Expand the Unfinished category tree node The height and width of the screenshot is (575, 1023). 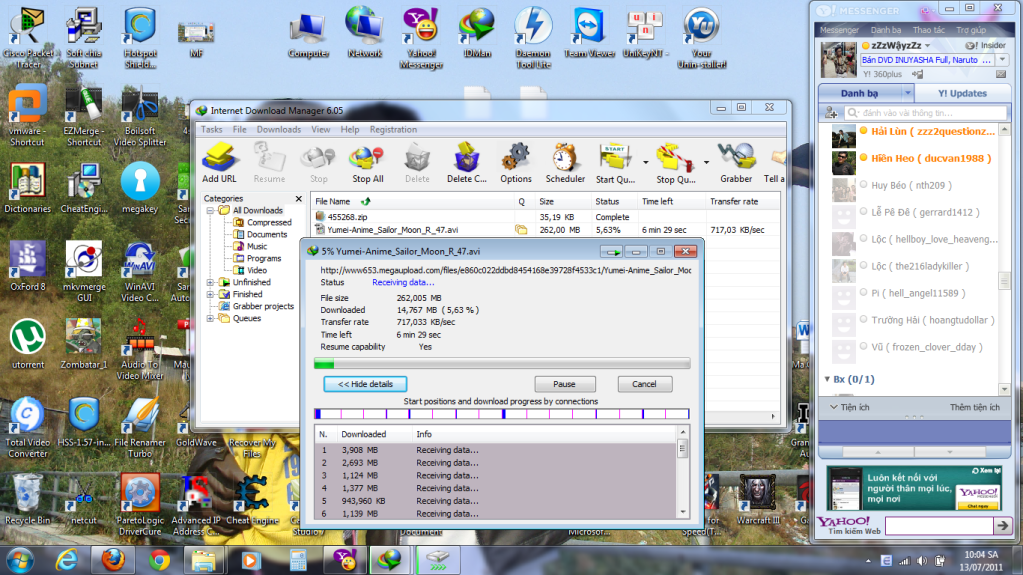[211, 283]
